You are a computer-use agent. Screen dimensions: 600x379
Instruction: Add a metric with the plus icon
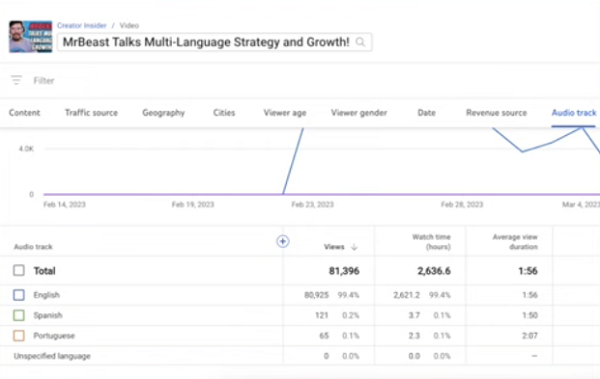coord(283,241)
